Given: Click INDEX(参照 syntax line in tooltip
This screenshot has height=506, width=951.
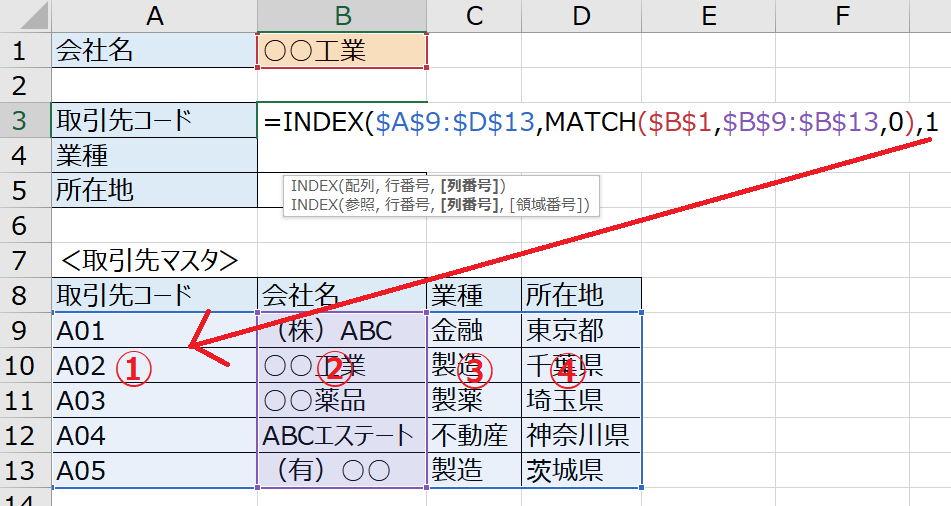Looking at the screenshot, I should pyautogui.click(x=440, y=205).
